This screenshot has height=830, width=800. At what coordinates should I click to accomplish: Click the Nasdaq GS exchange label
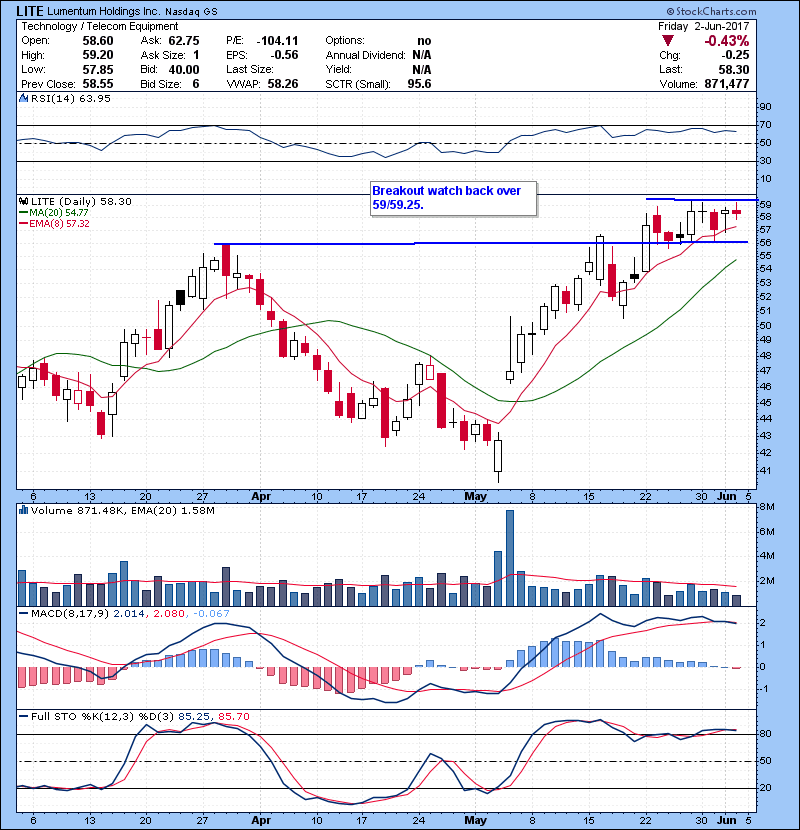point(191,12)
